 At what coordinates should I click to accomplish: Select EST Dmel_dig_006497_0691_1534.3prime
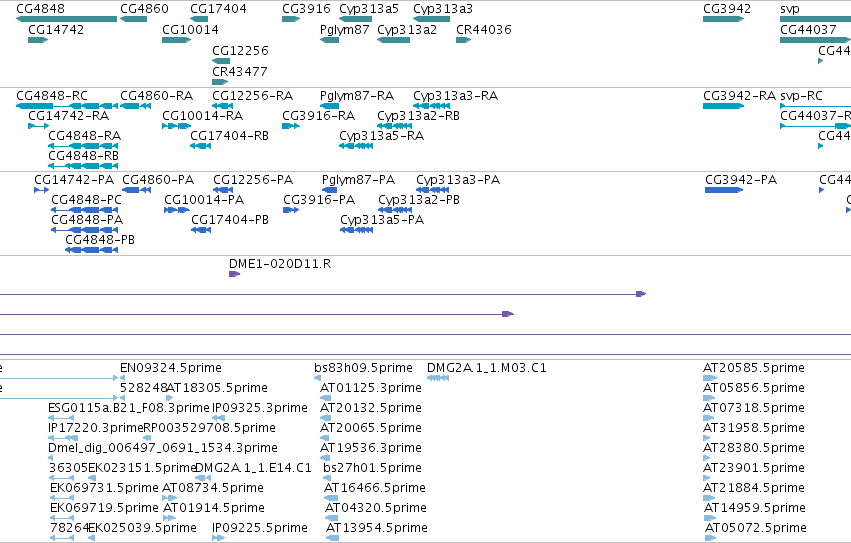(x=50, y=458)
